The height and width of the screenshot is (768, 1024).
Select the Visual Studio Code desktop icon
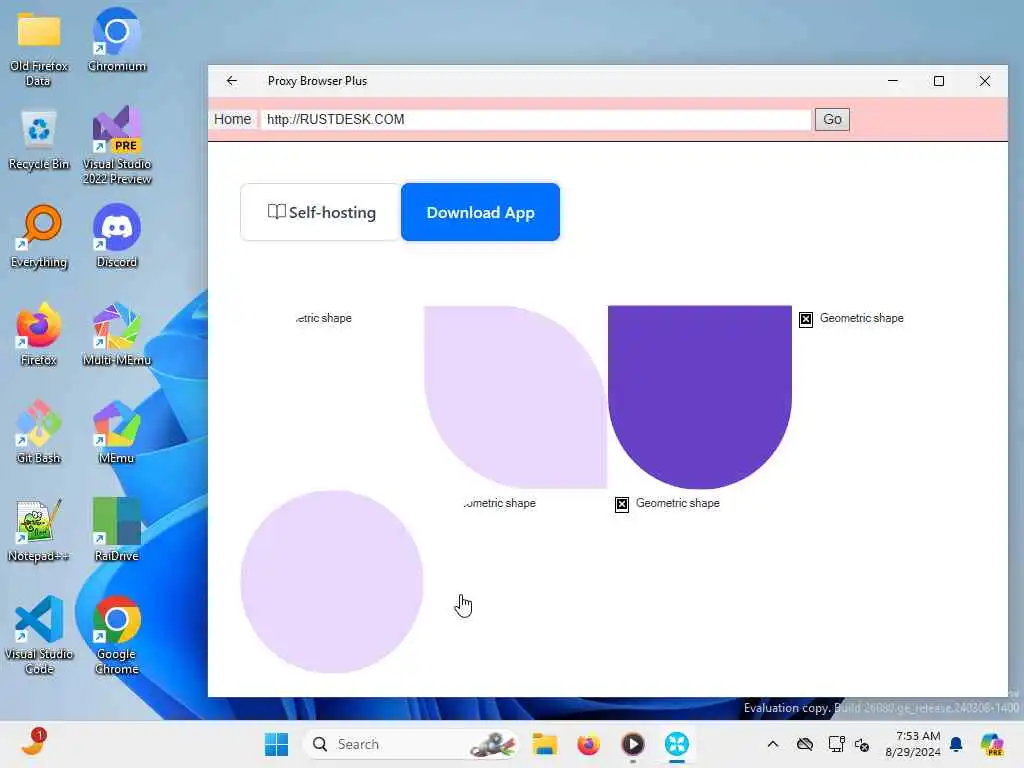tap(39, 635)
